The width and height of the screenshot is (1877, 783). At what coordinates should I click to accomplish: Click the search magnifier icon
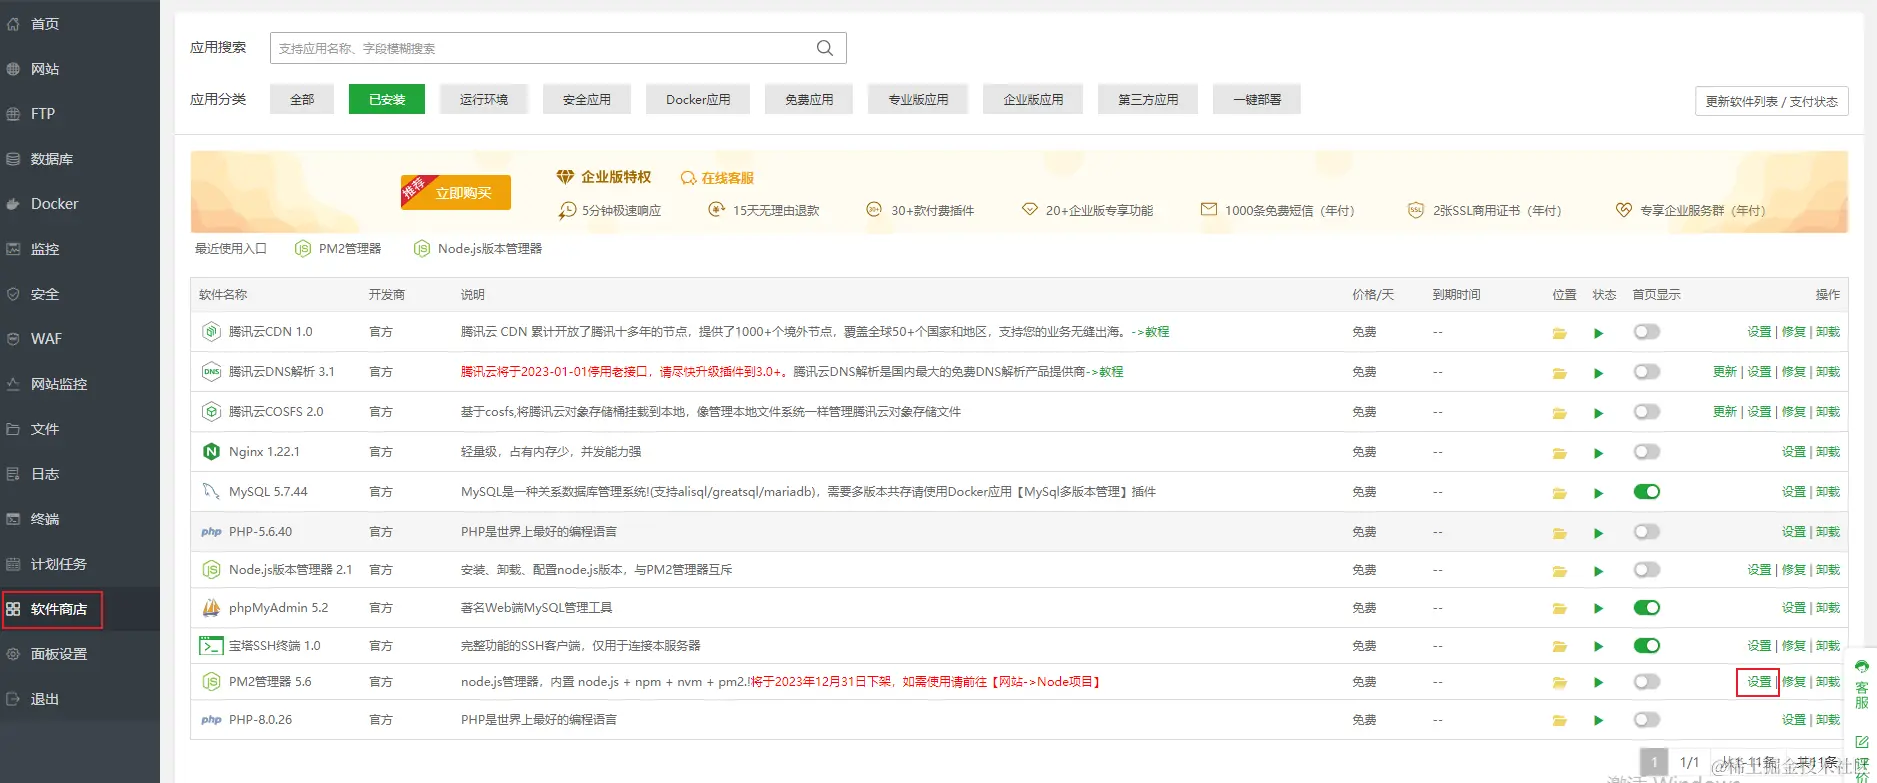click(825, 48)
